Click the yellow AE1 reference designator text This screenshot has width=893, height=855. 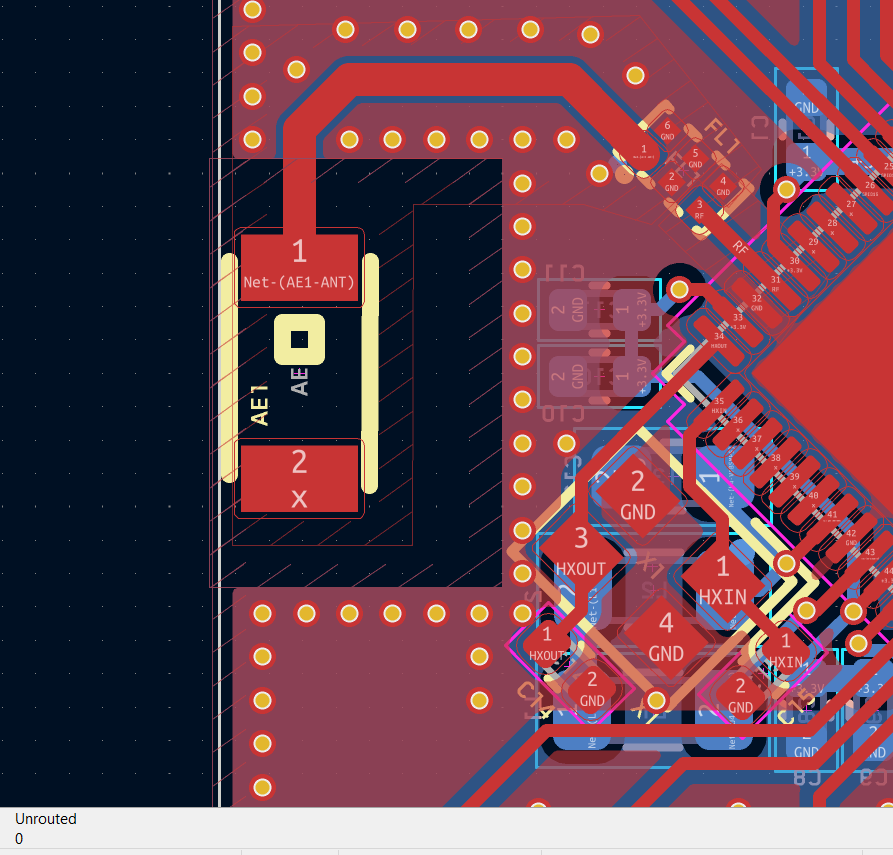tap(260, 404)
